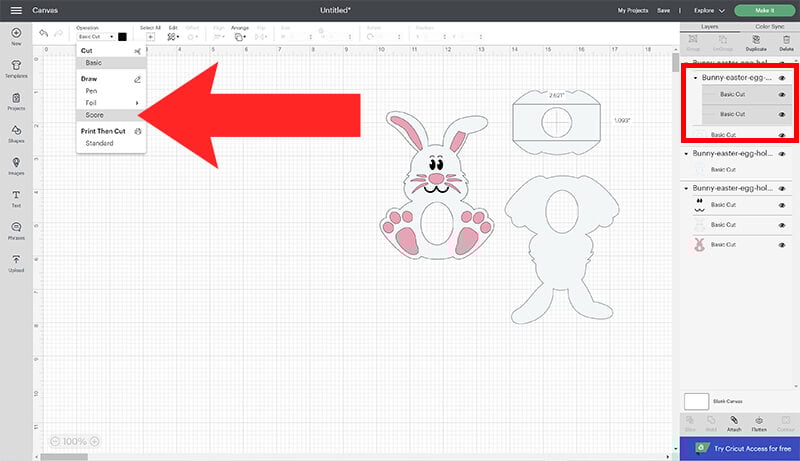Open the Operation Basic Cut dropdown
Screen dimensions: 800x461
click(95, 37)
